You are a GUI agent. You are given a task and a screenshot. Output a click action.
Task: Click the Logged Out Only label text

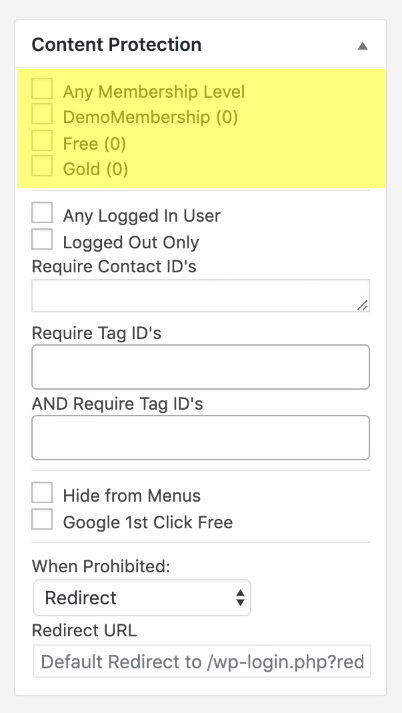pyautogui.click(x=131, y=242)
